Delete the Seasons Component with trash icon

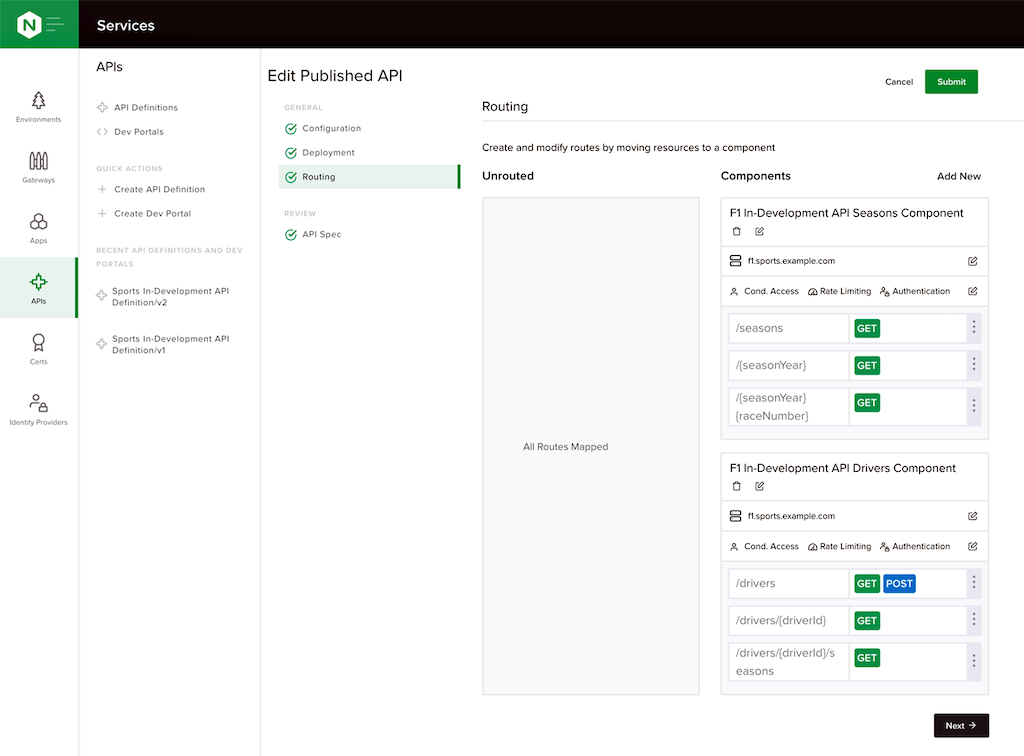tap(737, 231)
